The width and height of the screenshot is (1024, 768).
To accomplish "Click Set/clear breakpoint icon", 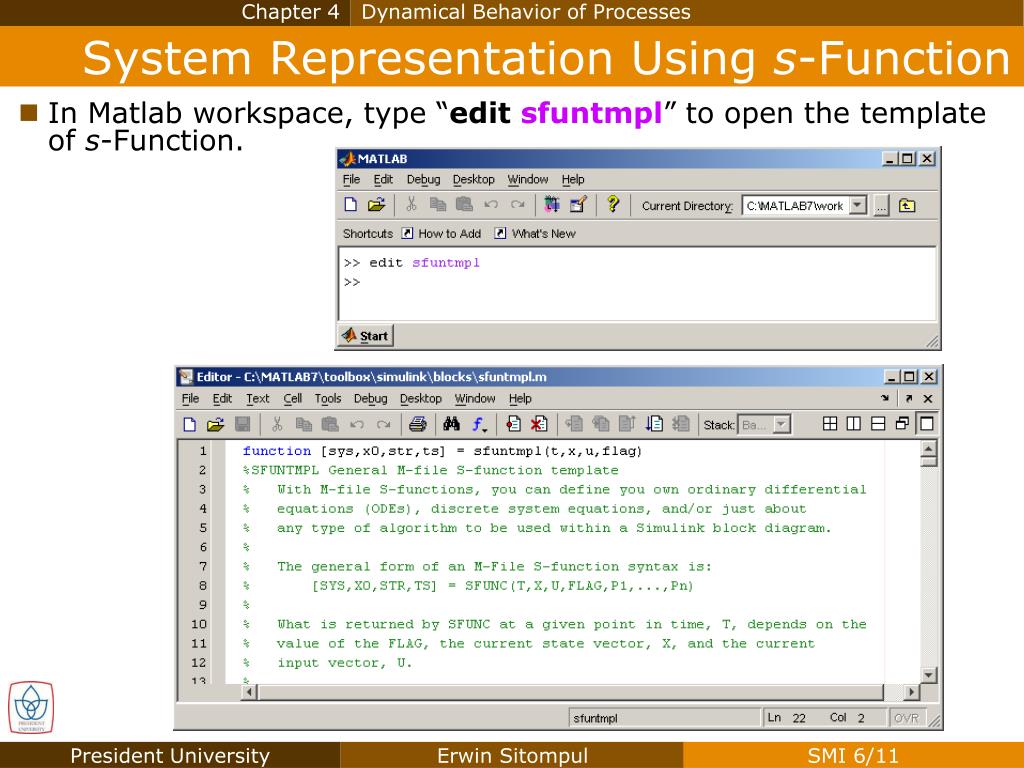I will pos(513,424).
